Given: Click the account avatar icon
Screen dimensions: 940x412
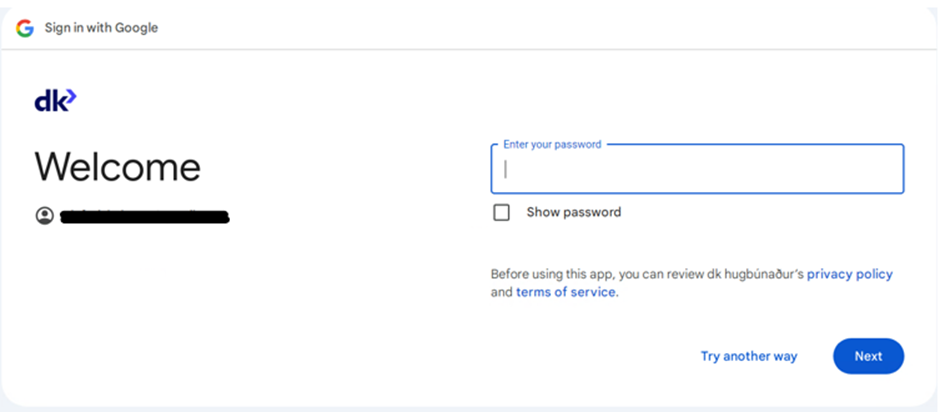Looking at the screenshot, I should pos(44,215).
